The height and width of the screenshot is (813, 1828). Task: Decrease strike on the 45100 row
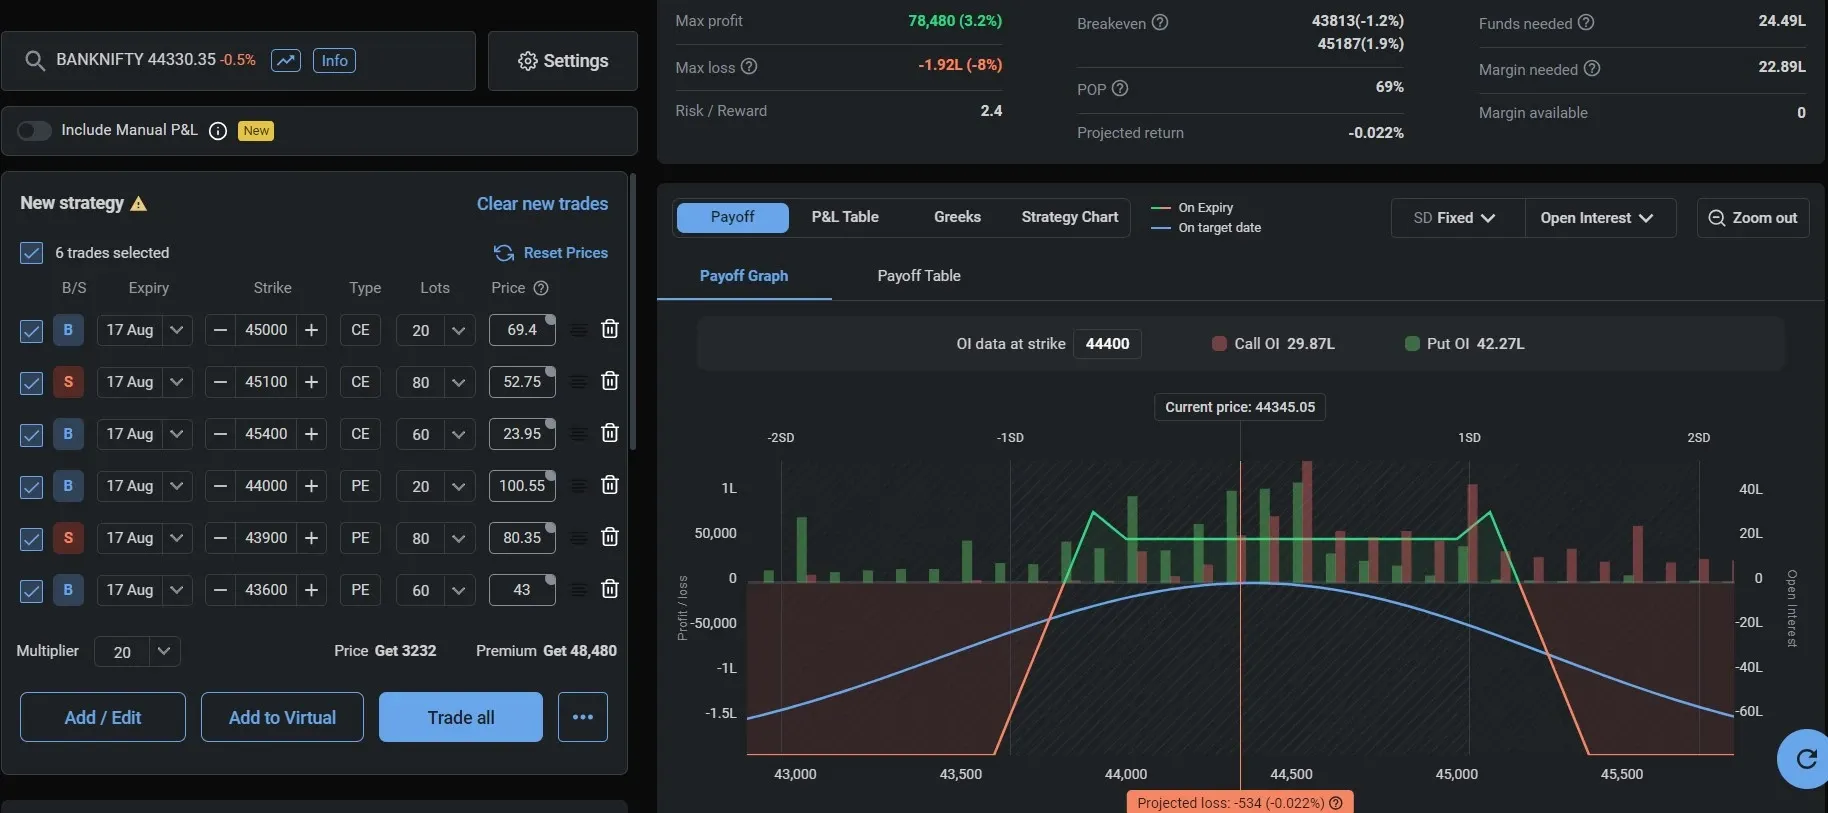[221, 382]
